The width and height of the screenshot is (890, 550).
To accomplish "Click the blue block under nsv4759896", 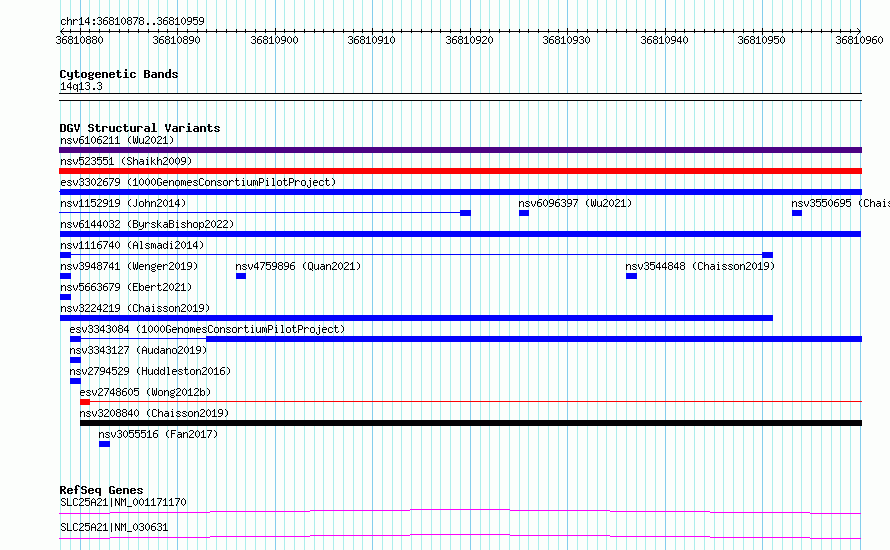I will (x=241, y=276).
